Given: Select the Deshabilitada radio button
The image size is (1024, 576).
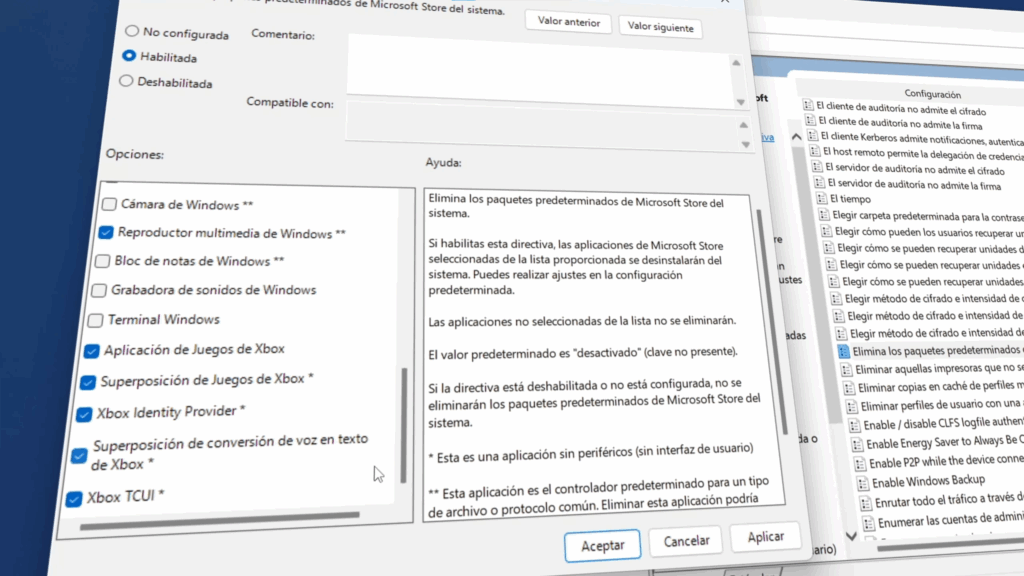Looking at the screenshot, I should pyautogui.click(x=126, y=81).
